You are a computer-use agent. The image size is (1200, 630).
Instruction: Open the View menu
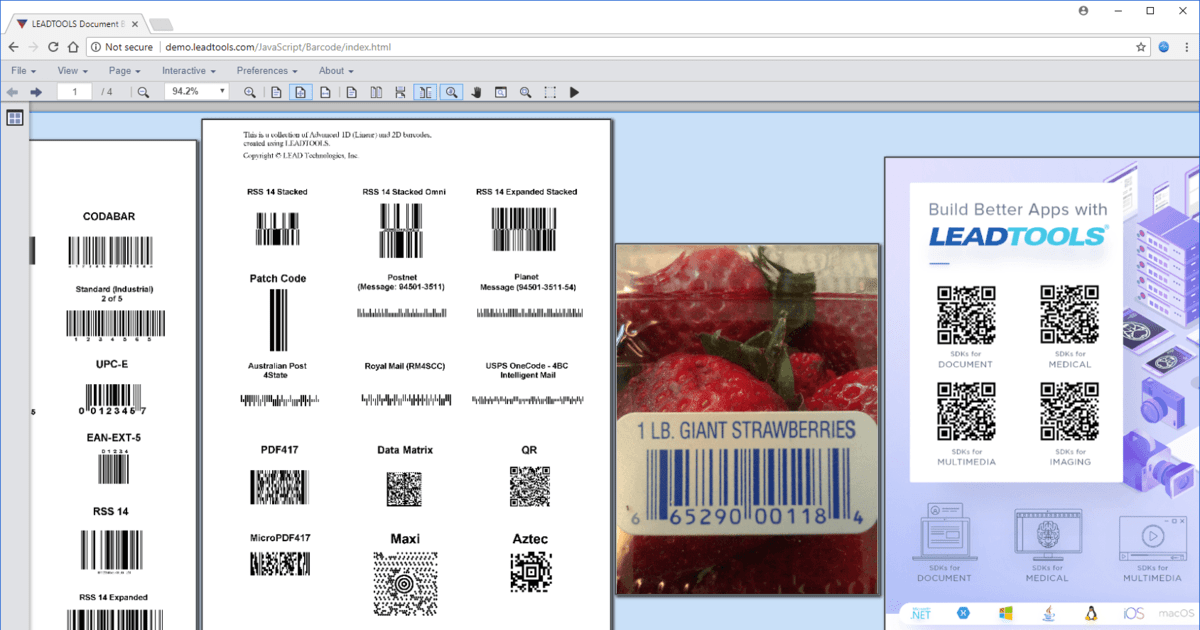pyautogui.click(x=72, y=71)
